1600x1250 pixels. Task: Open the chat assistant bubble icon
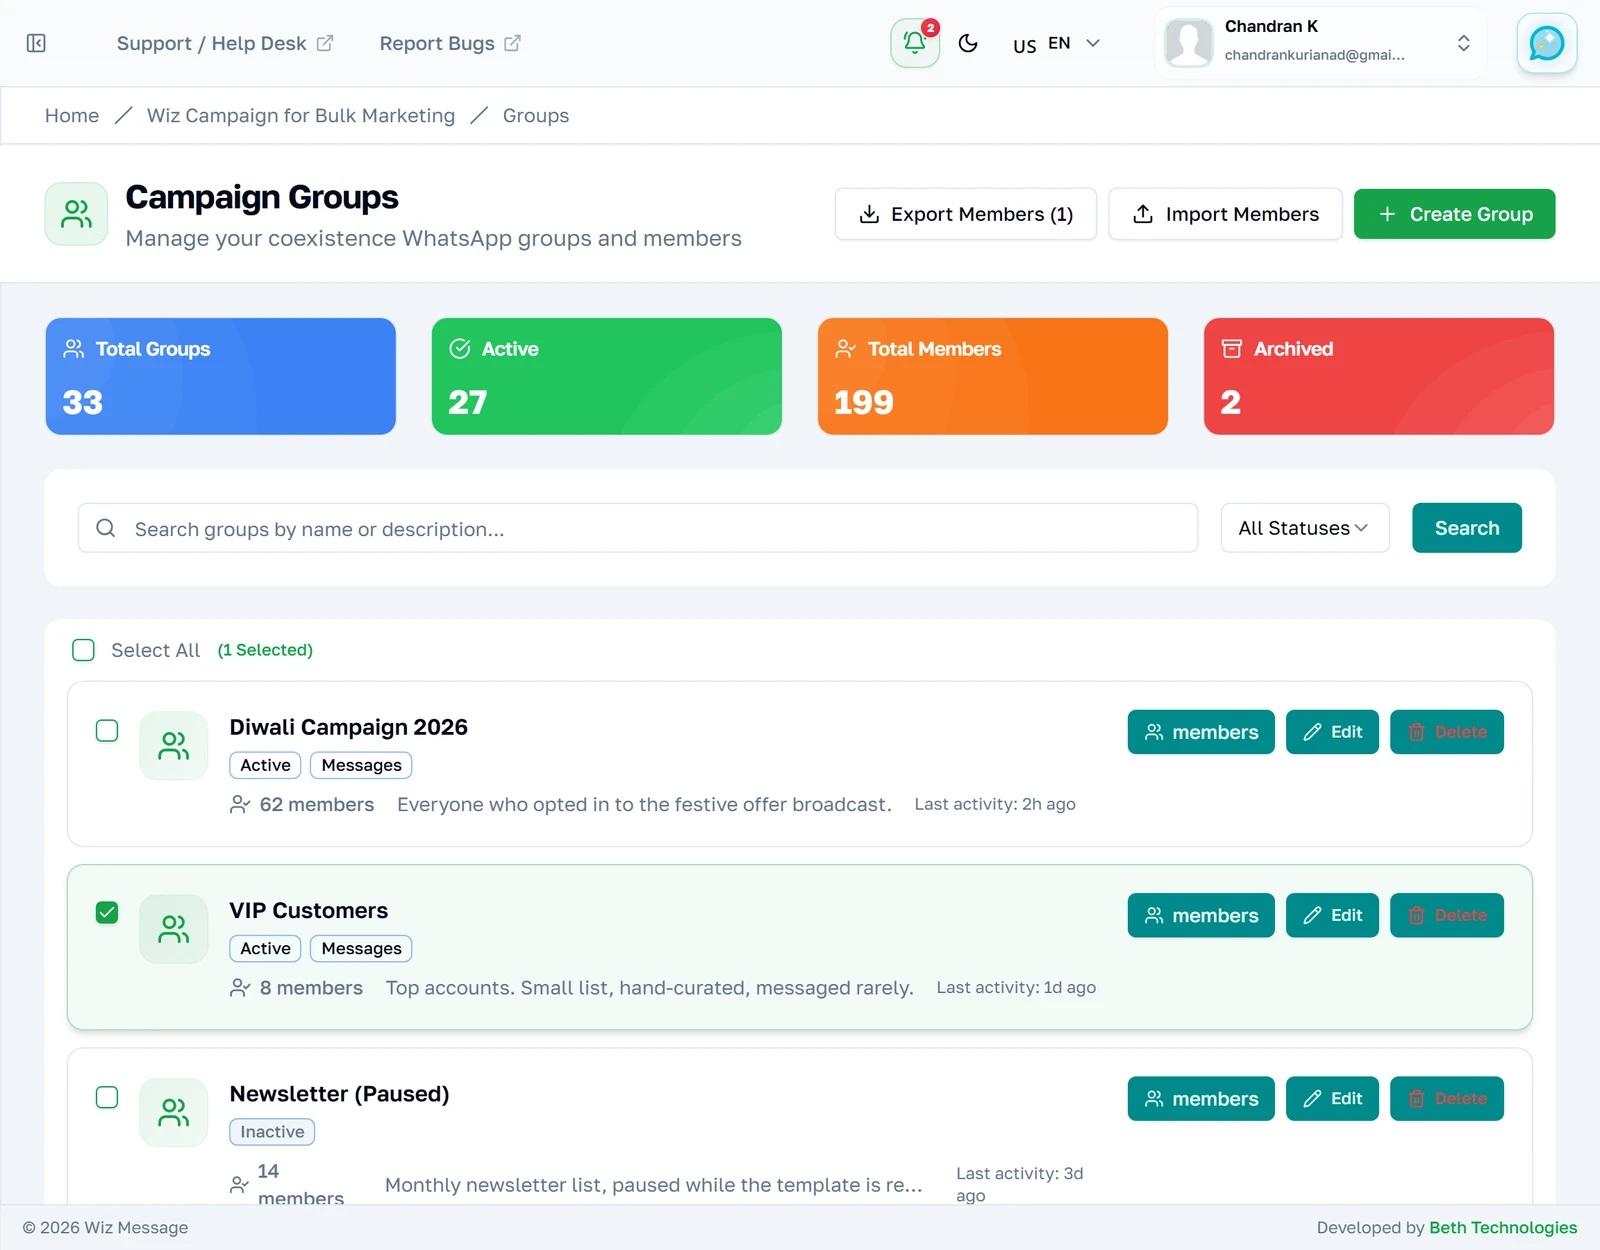tap(1546, 43)
